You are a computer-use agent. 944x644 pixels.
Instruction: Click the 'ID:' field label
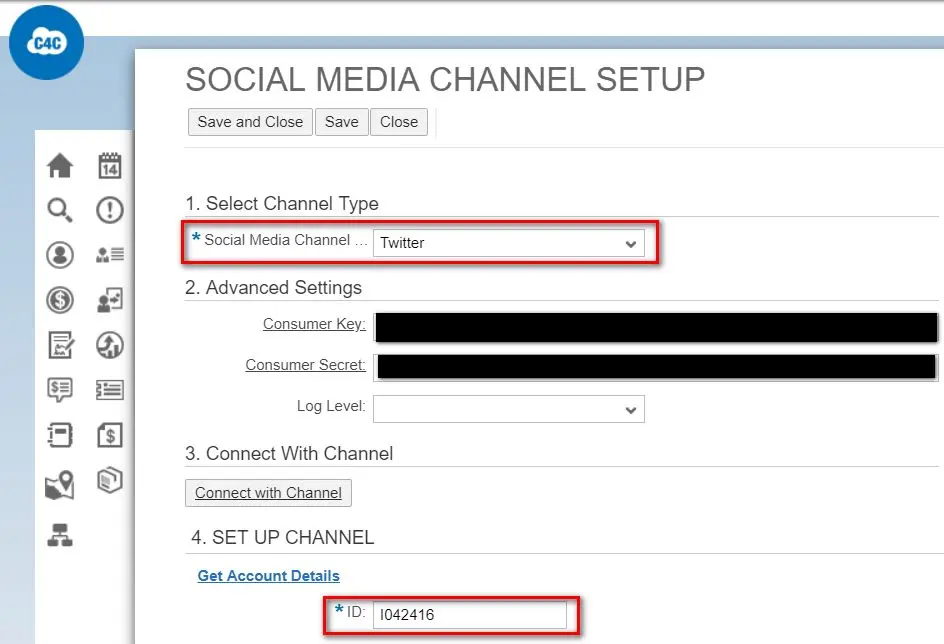356,611
